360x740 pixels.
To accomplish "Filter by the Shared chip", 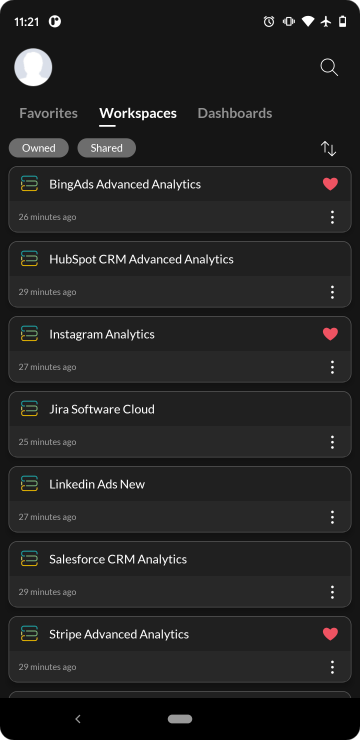I will [x=107, y=148].
